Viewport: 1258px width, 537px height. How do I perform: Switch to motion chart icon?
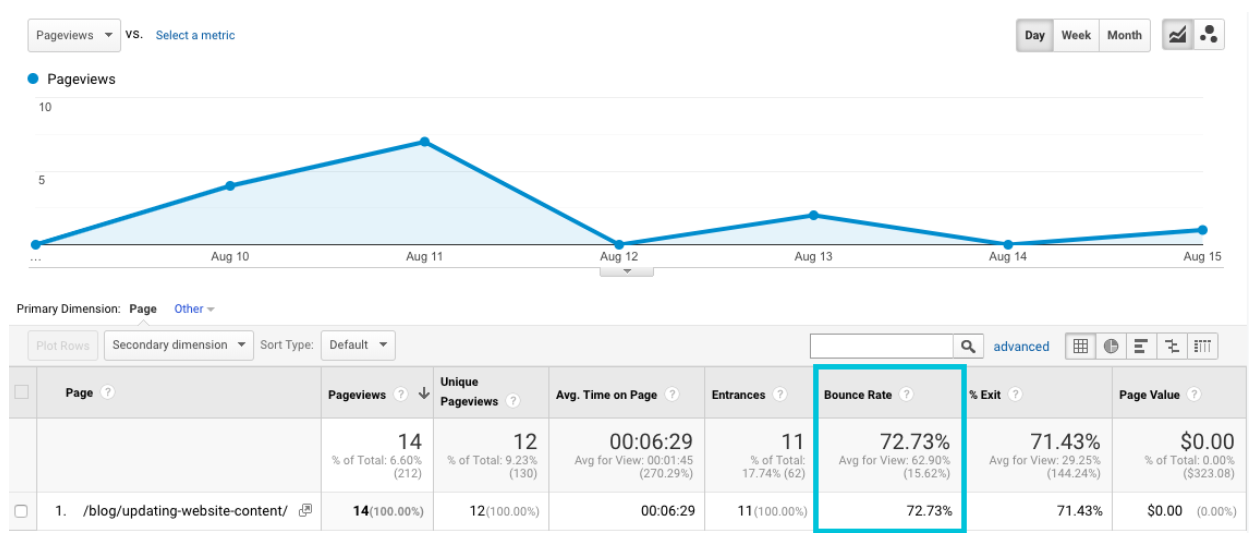point(1208,35)
